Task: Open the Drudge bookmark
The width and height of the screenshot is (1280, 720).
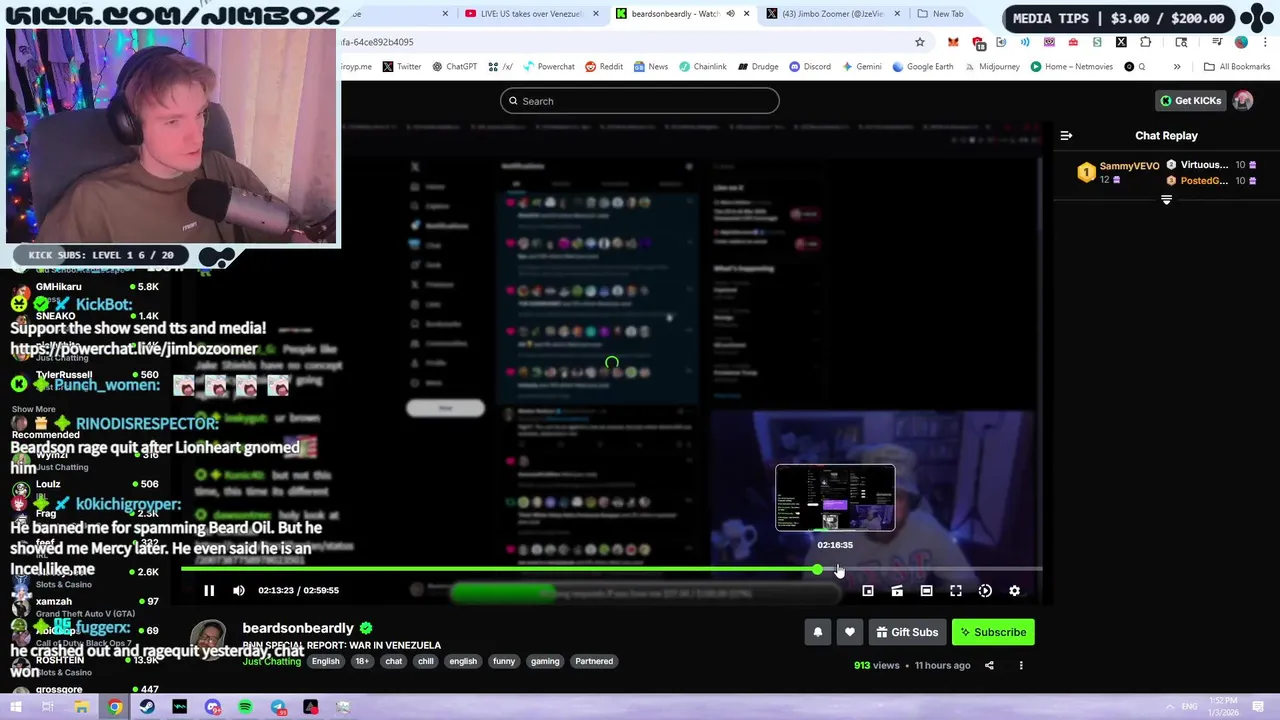Action: [x=758, y=67]
